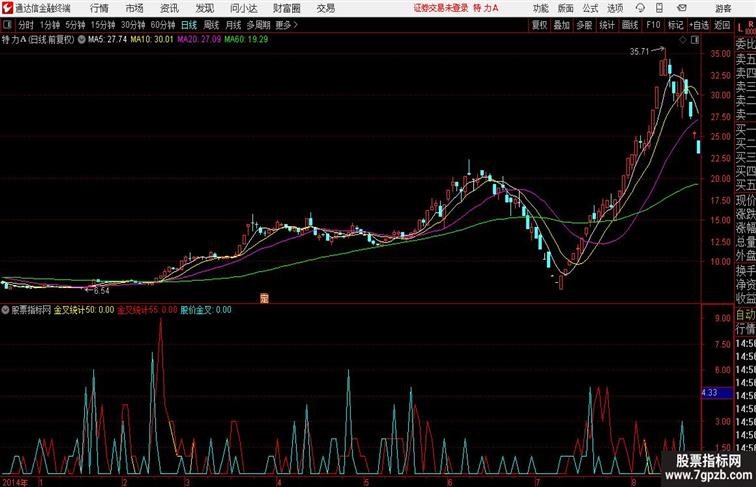The width and height of the screenshot is (756, 487).
Task: Switch to 30分钟 period
Action: tap(133, 25)
